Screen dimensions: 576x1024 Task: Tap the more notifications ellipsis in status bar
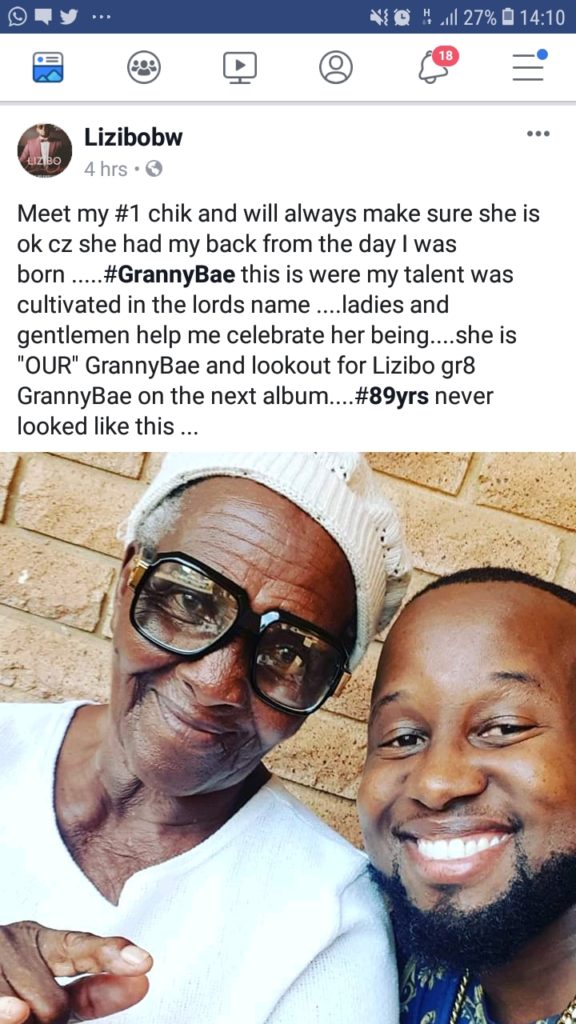101,18
